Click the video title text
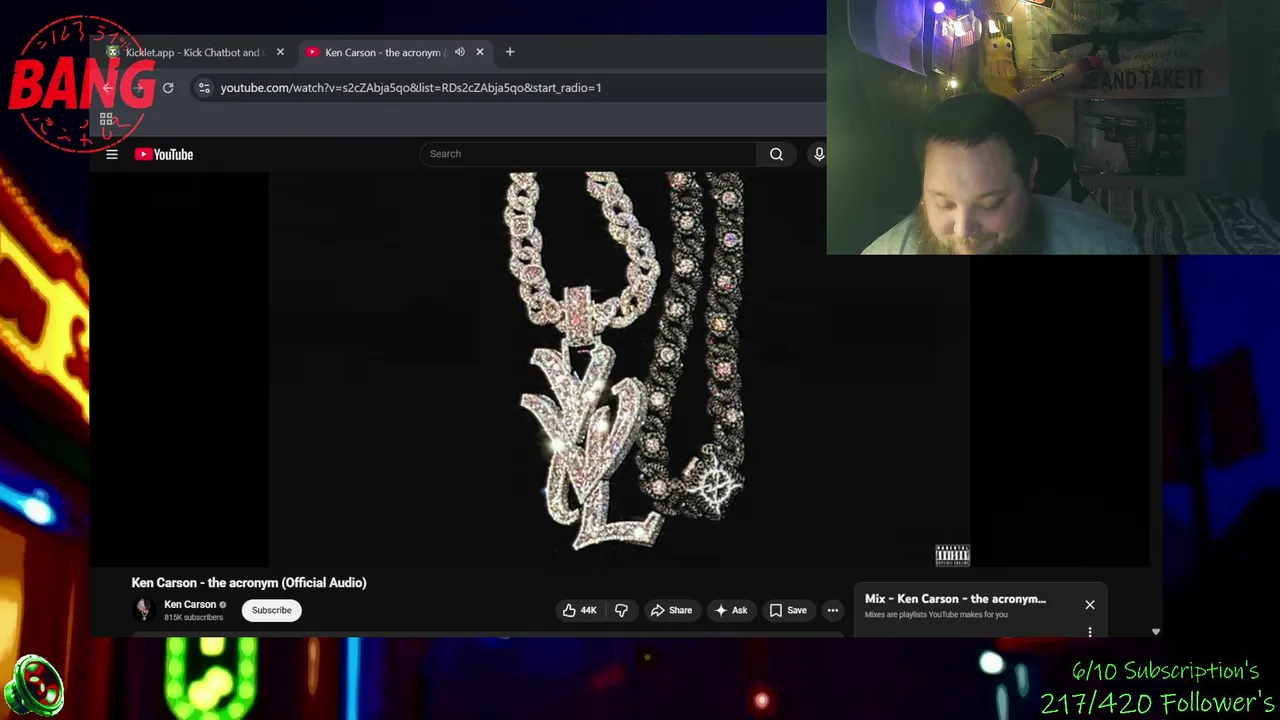The image size is (1280, 720). click(x=249, y=583)
